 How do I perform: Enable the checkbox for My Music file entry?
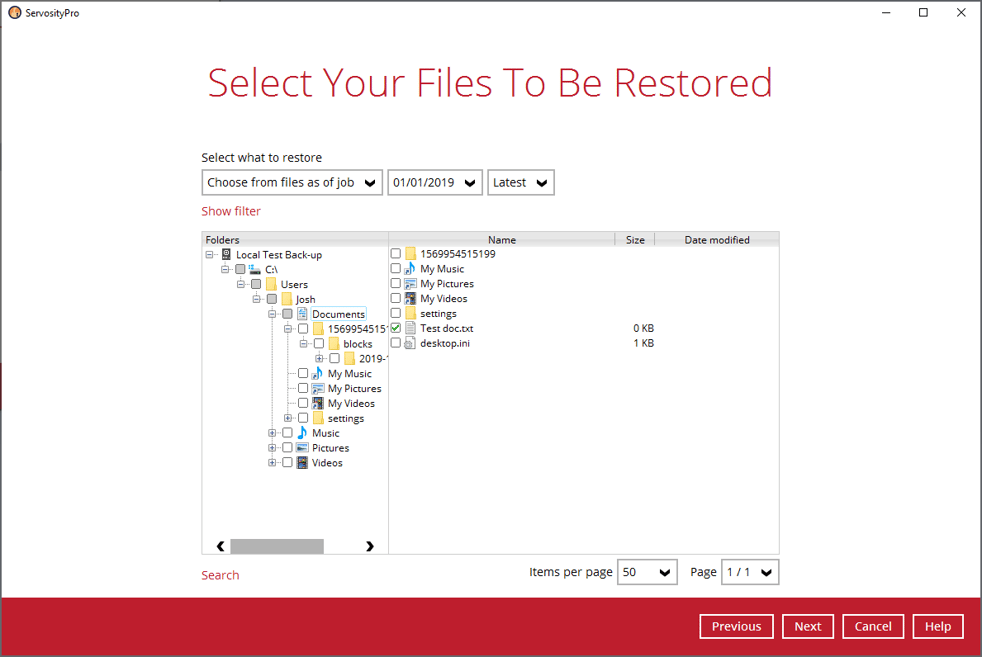395,268
